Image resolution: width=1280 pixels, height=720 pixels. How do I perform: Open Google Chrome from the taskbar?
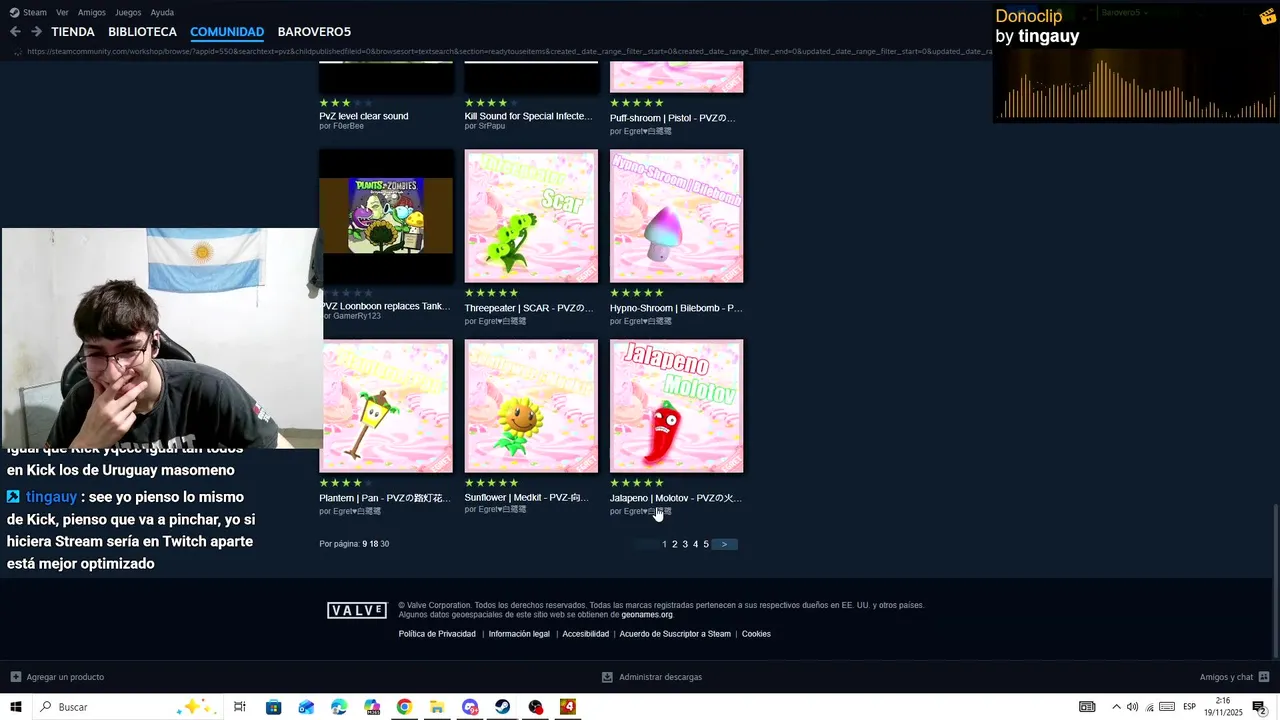(x=404, y=707)
